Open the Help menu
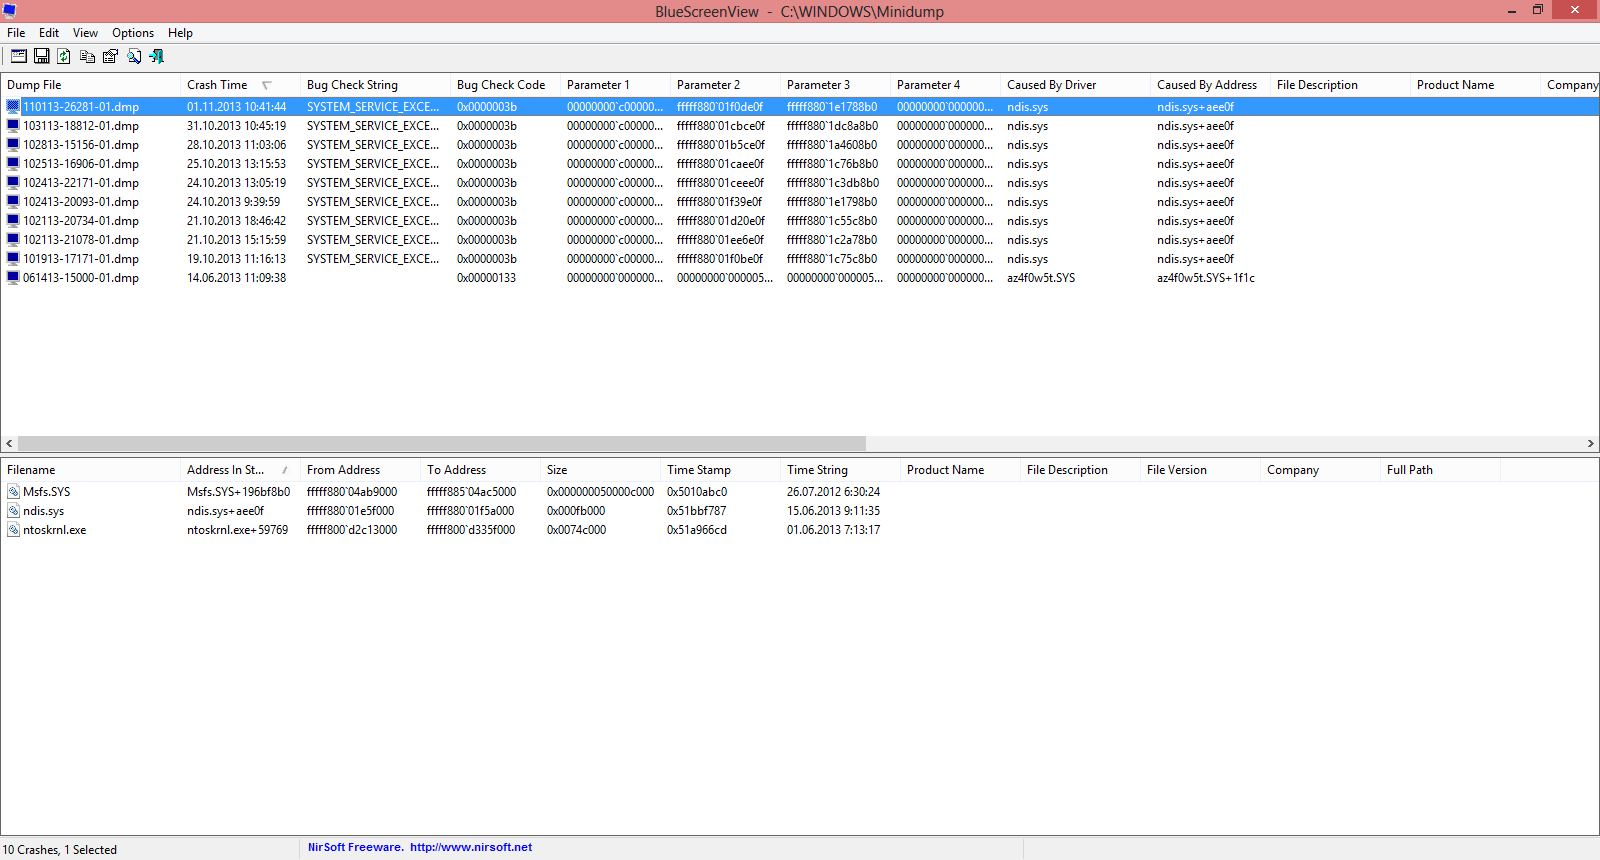The height and width of the screenshot is (860, 1600). click(180, 33)
